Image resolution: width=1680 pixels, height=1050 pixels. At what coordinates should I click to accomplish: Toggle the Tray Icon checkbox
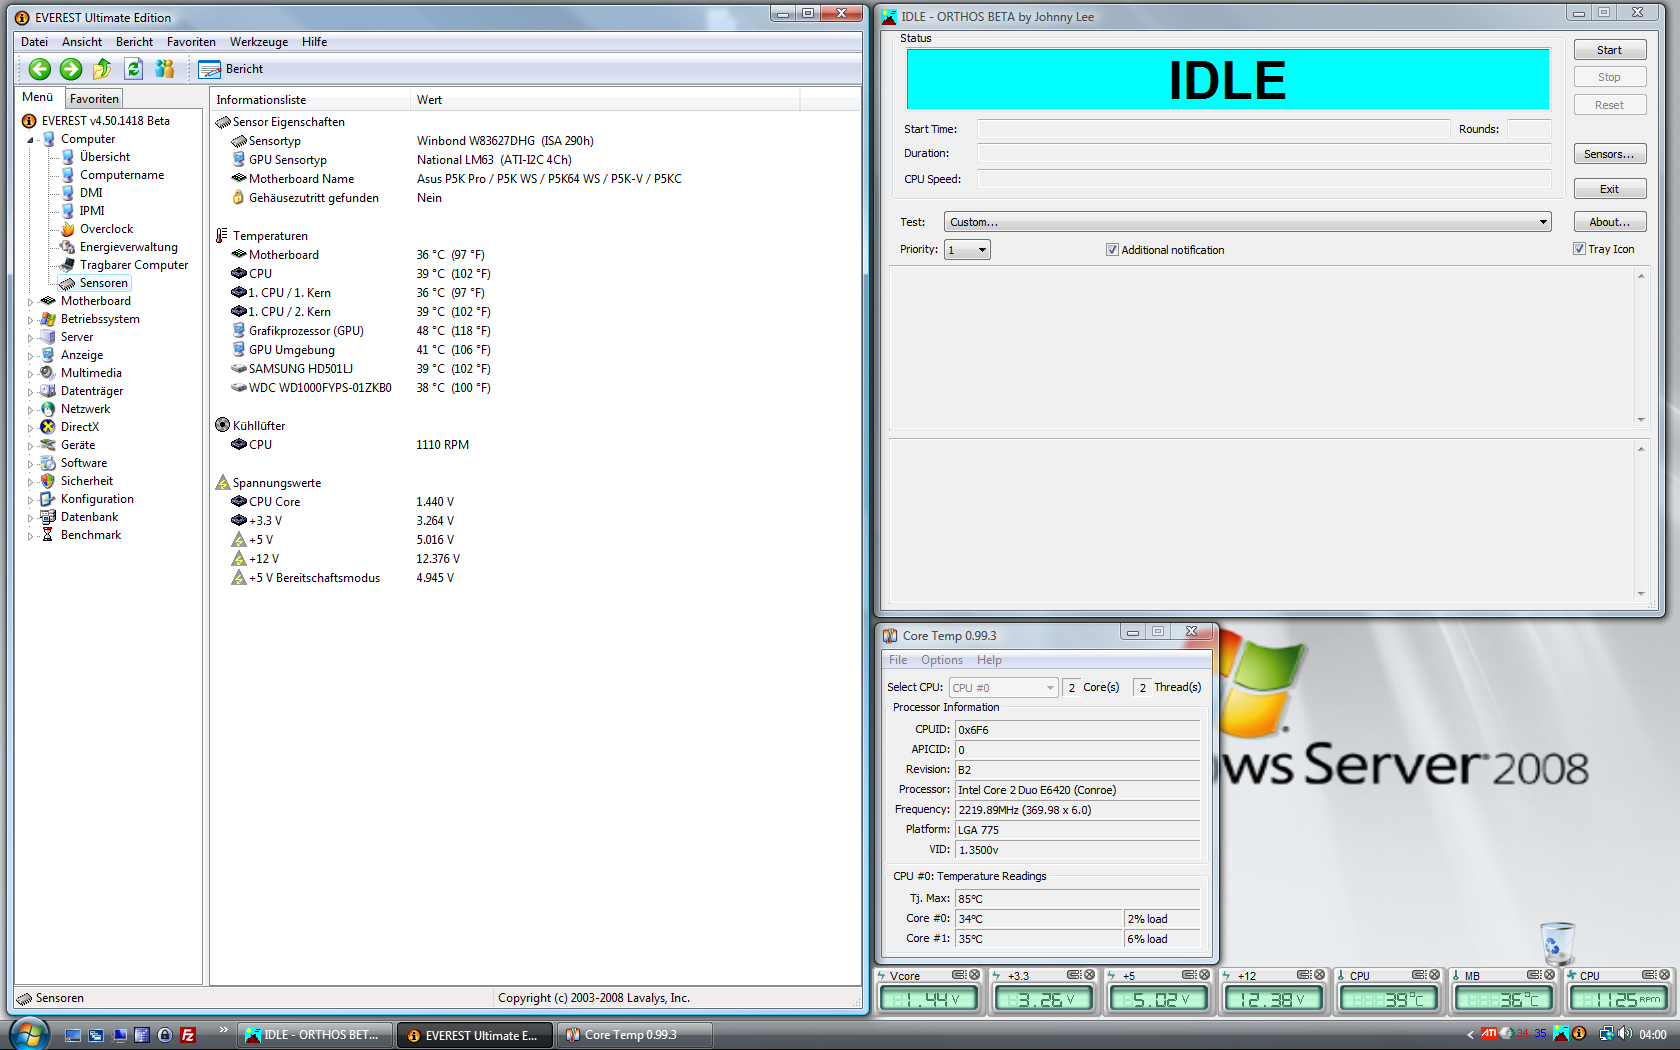[x=1579, y=249]
